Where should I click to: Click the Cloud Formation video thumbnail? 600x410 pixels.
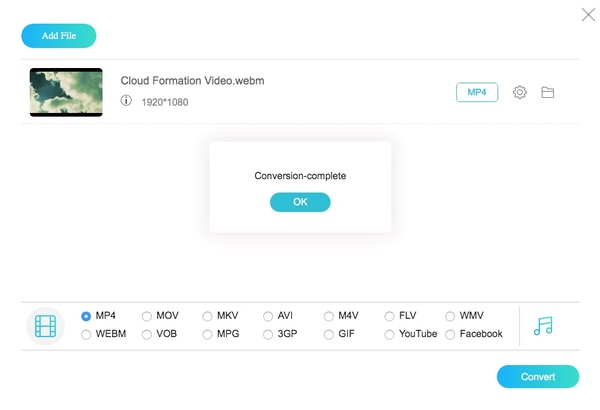point(66,92)
